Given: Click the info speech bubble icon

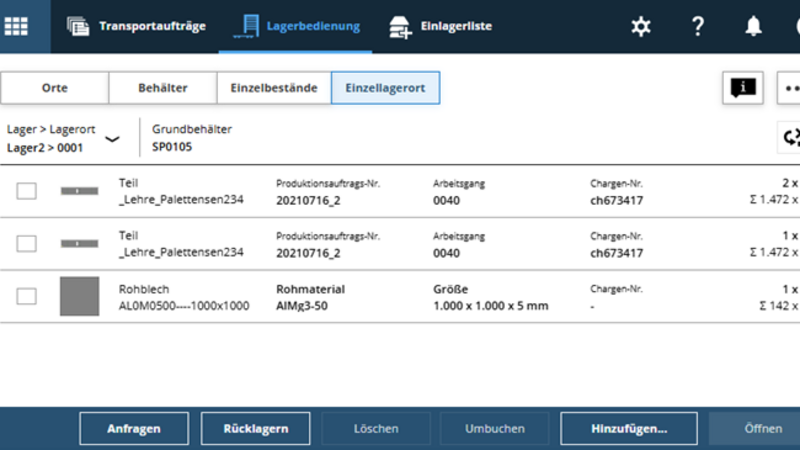Looking at the screenshot, I should tap(742, 88).
